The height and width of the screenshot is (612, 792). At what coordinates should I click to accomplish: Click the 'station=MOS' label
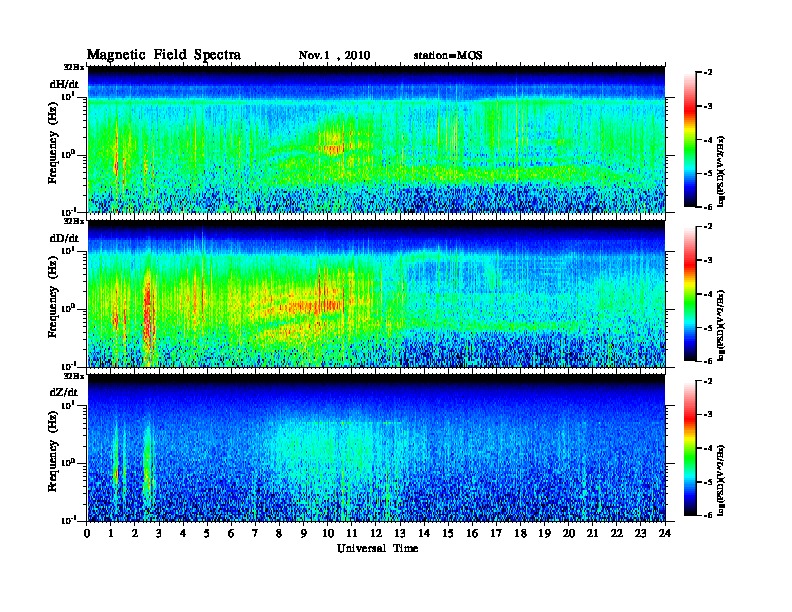(x=448, y=56)
